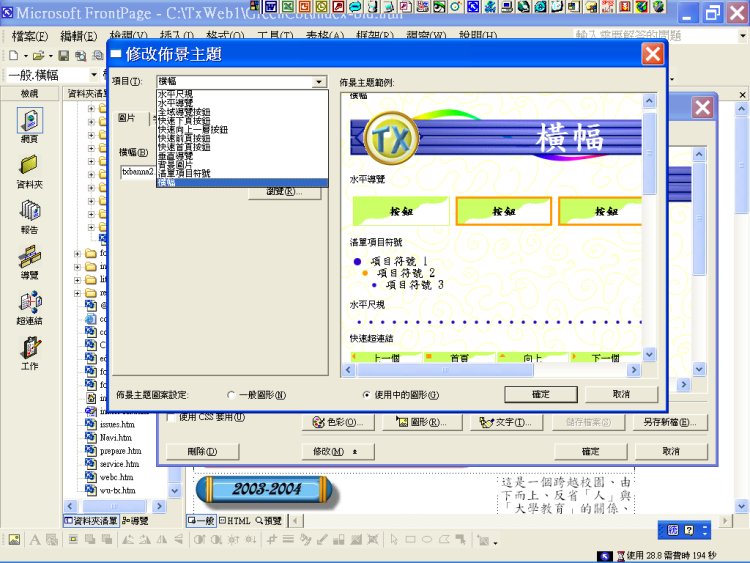Click the 另存新檔(E)... button

tap(670, 422)
